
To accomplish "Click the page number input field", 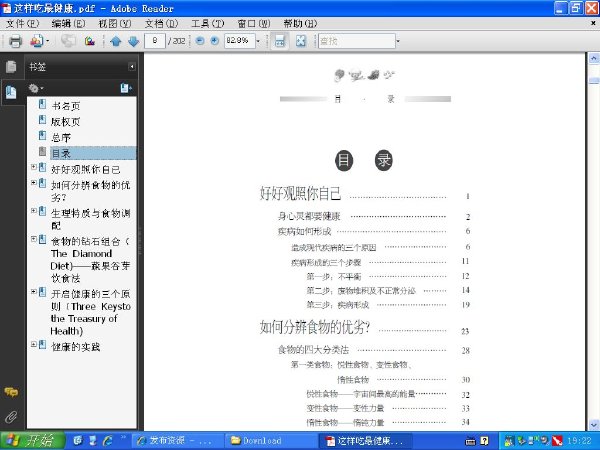I will coord(155,41).
